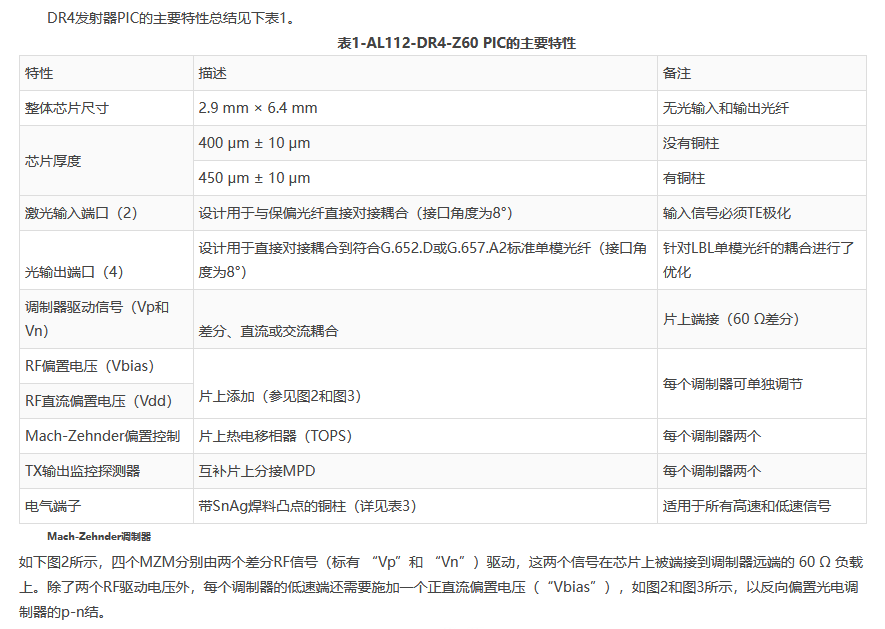Click the RF偏置电压（Vbias）cell

click(90, 366)
